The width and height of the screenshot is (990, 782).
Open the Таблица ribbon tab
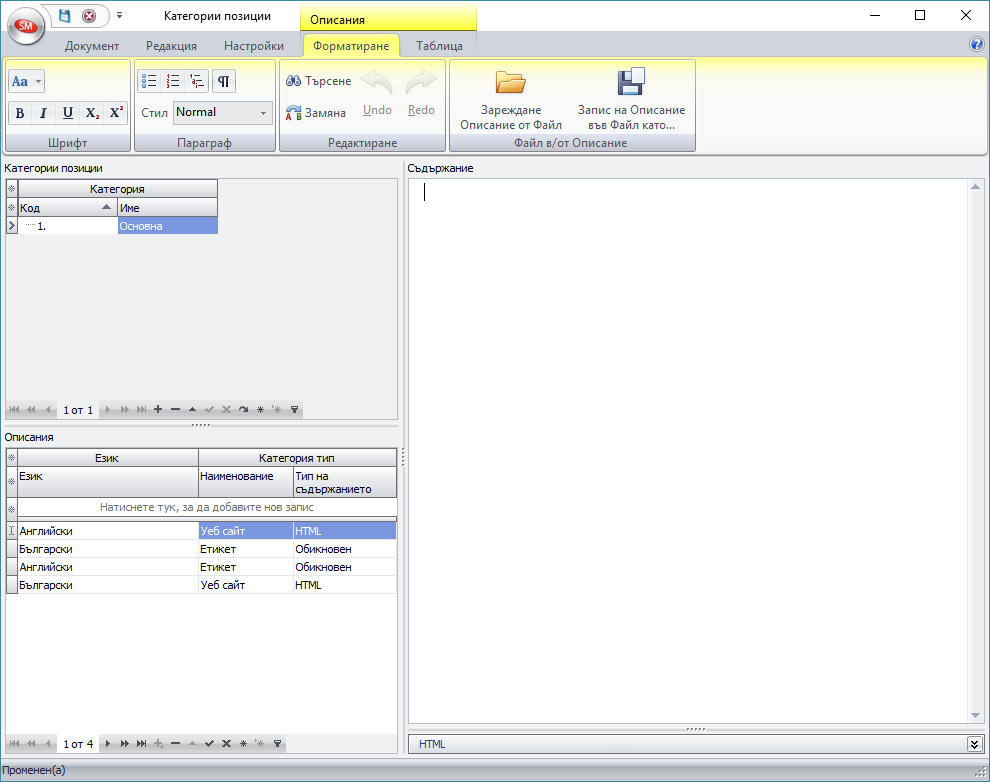pos(439,45)
